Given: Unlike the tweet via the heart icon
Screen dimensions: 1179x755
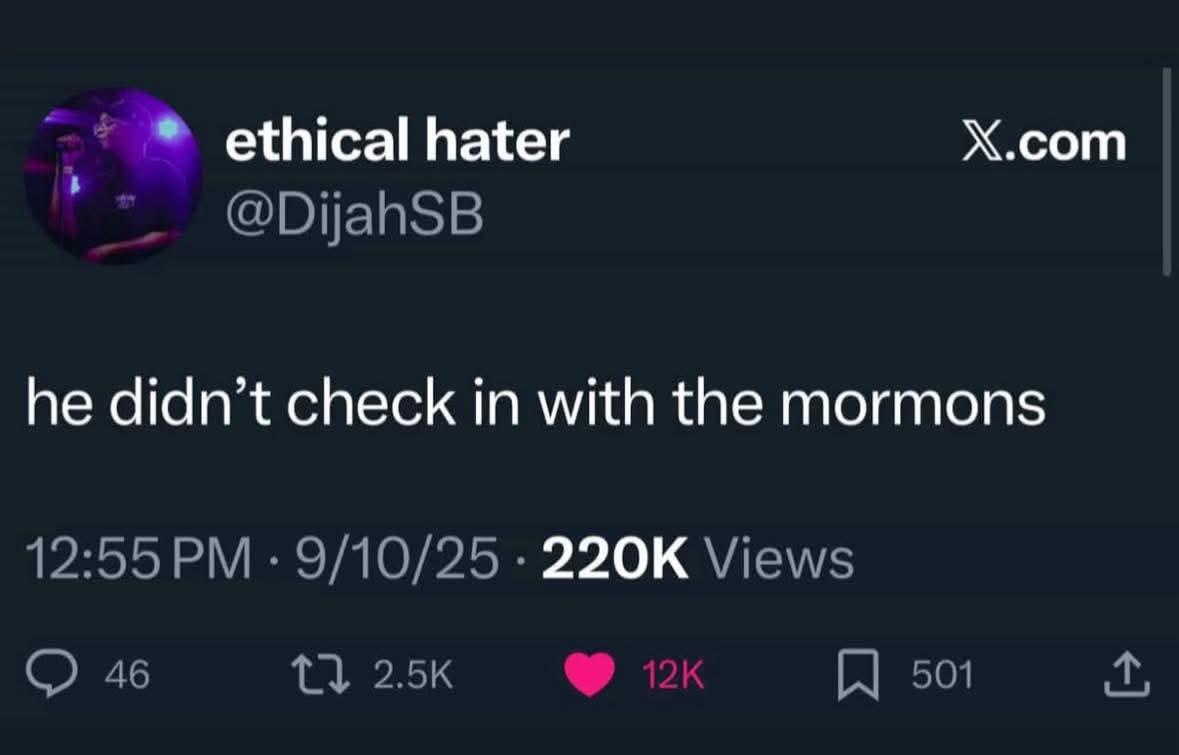Looking at the screenshot, I should 592,675.
